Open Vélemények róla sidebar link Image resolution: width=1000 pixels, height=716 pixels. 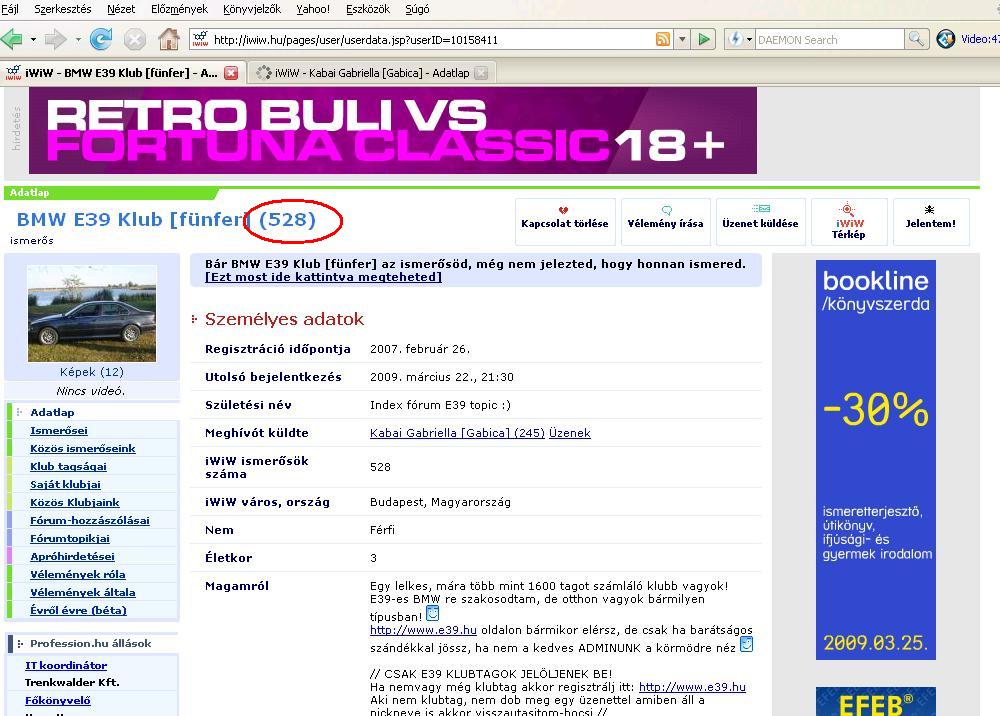tap(78, 574)
